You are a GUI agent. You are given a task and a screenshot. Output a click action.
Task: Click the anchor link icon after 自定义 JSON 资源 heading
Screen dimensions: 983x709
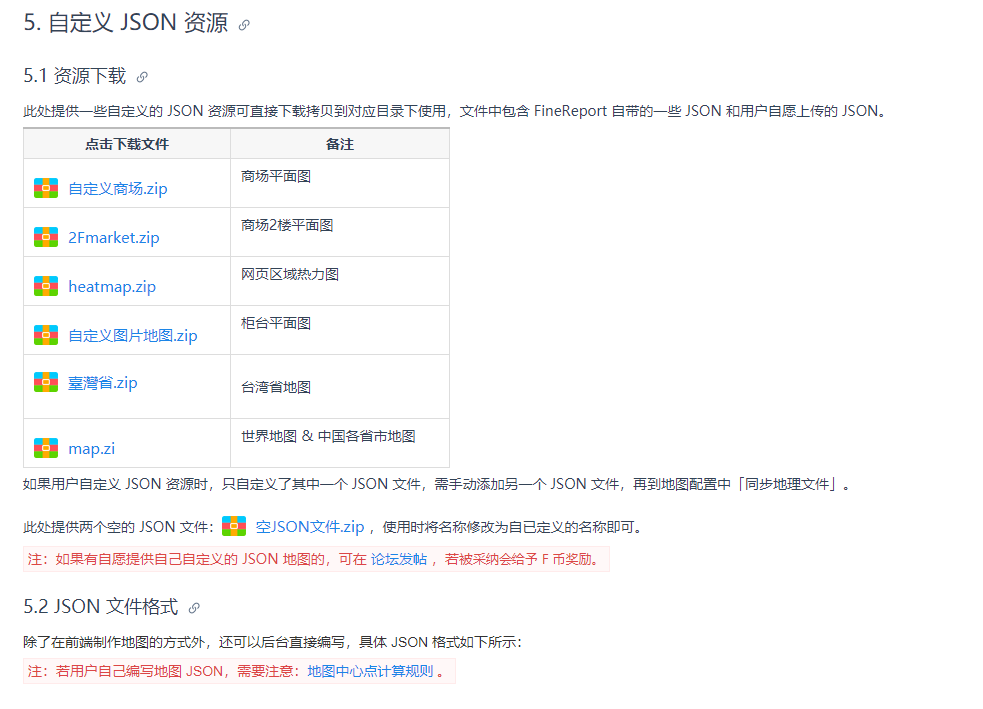pos(244,25)
